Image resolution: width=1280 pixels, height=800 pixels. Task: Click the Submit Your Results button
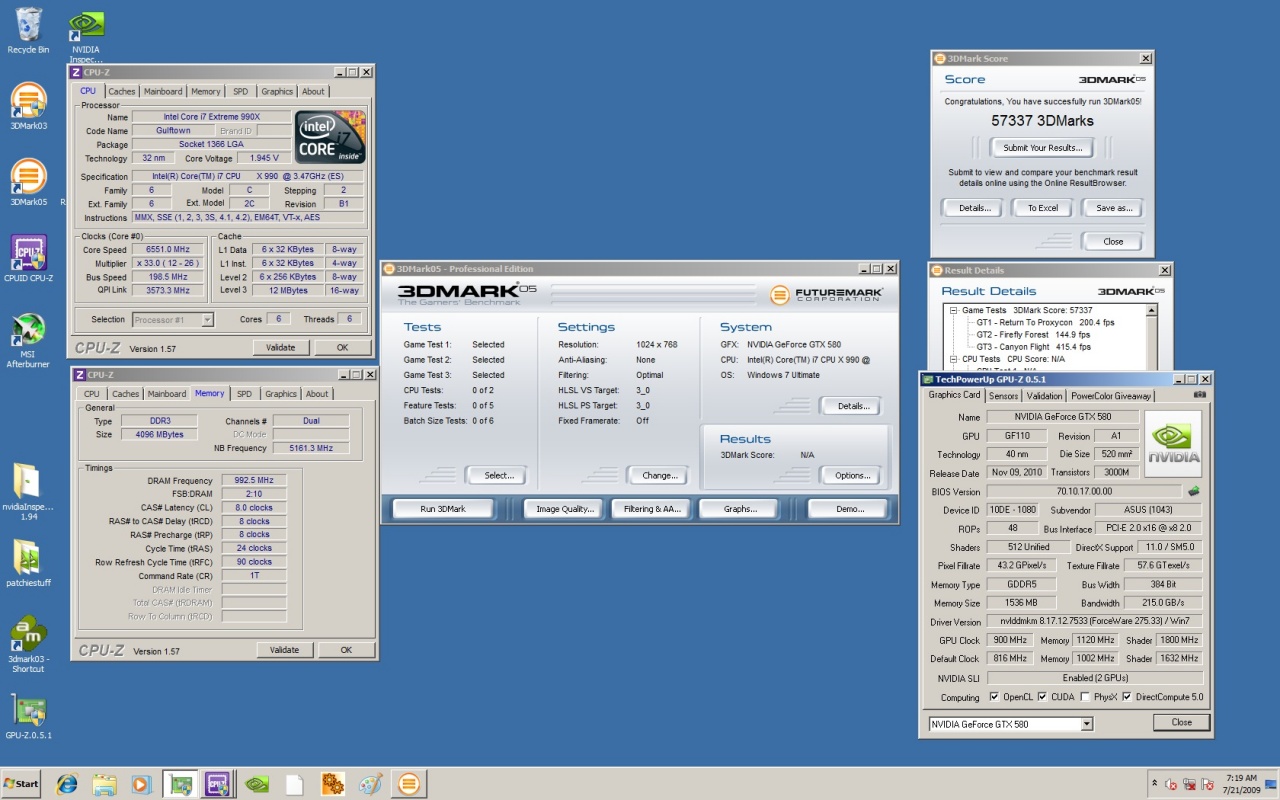click(1042, 148)
